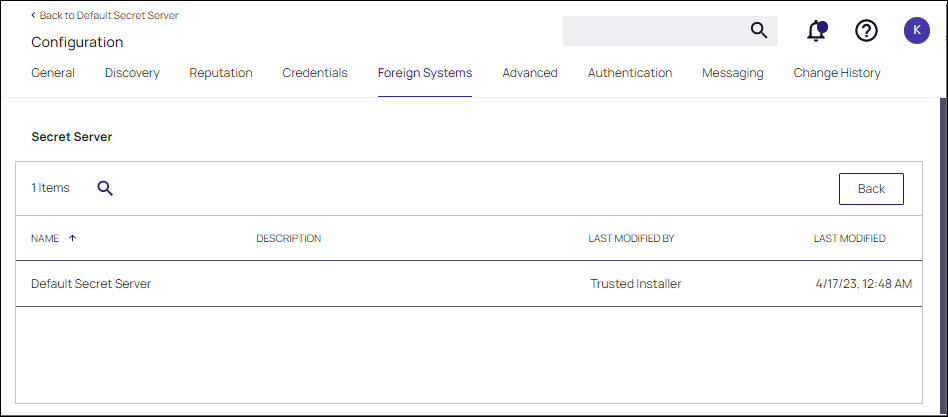Click the Configuration page title

pyautogui.click(x=77, y=42)
